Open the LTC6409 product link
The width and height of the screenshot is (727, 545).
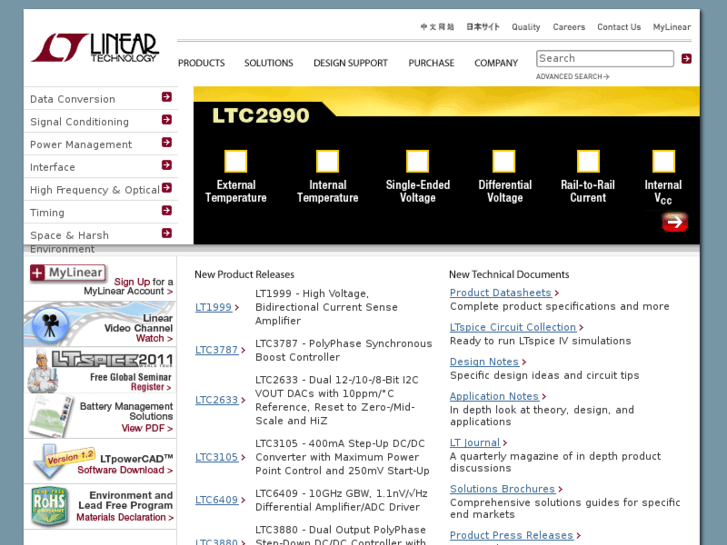click(217, 500)
